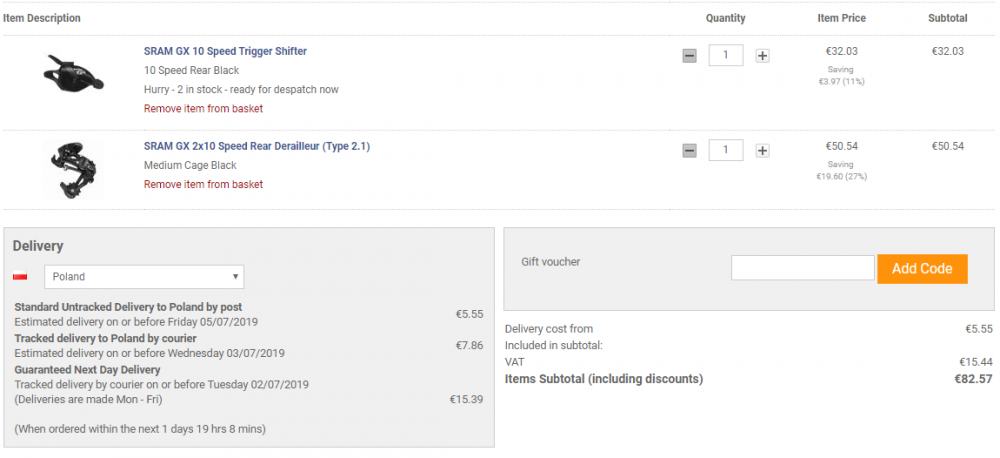The width and height of the screenshot is (1000, 458).
Task: Click the Rear Derailleur quantity field
Action: click(725, 150)
